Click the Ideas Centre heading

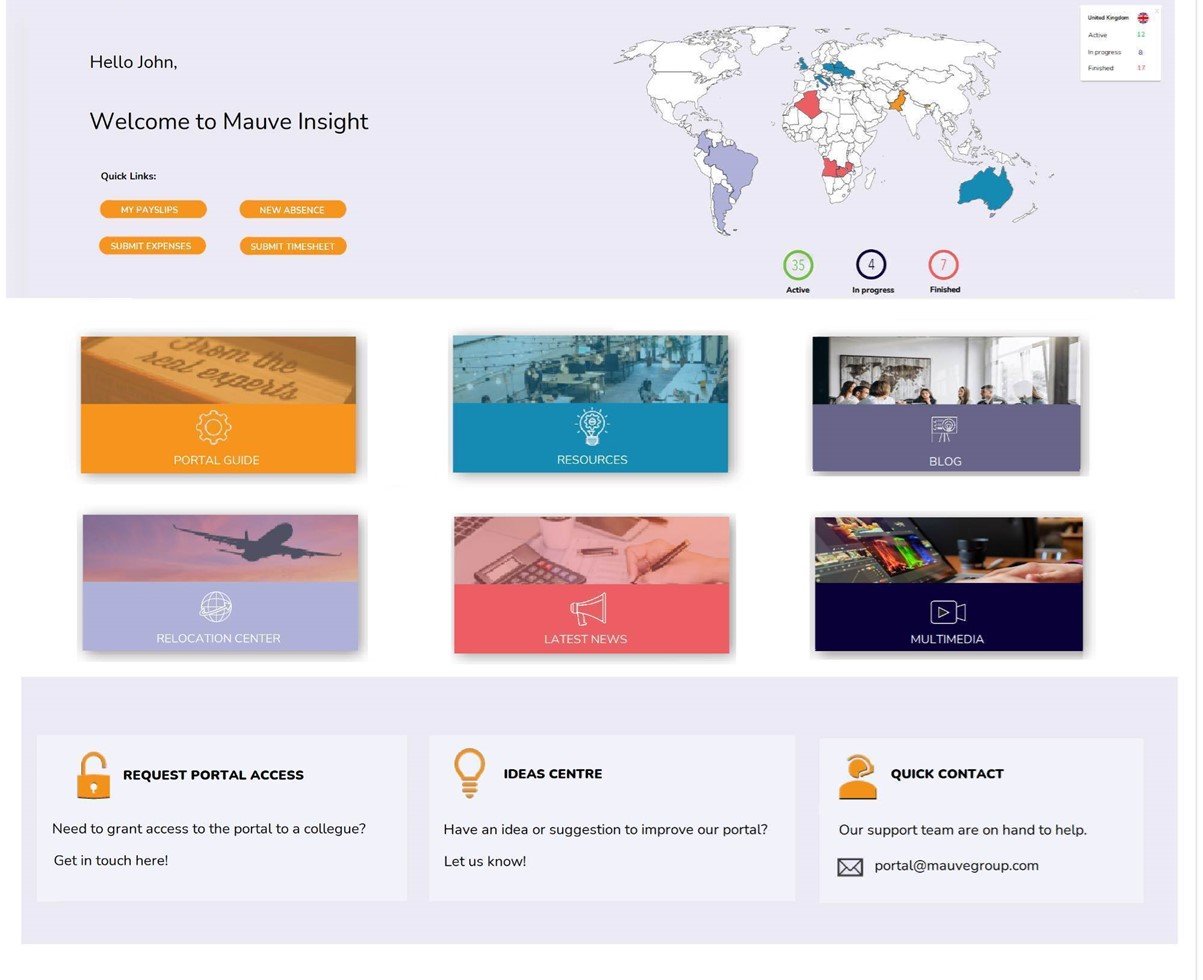[x=553, y=774]
